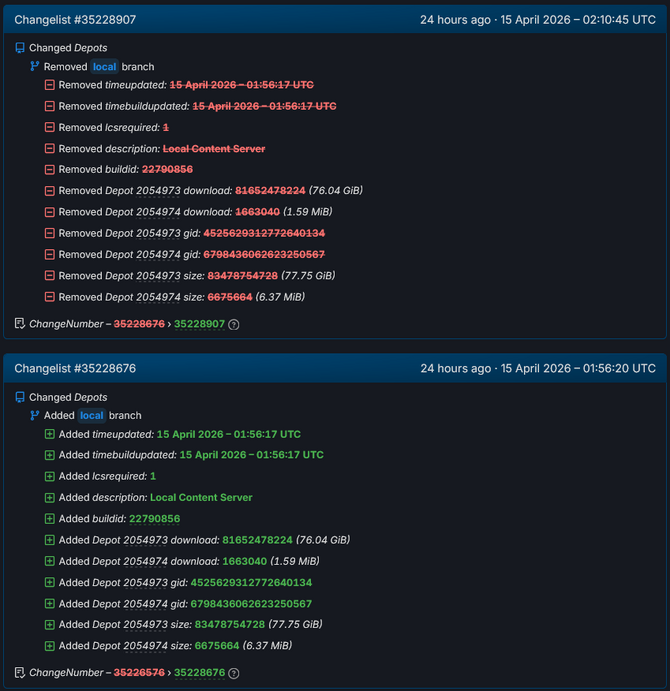The width and height of the screenshot is (670, 691).
Task: Click the Changed Depots icon in changelist #35228907
Action: (20, 48)
